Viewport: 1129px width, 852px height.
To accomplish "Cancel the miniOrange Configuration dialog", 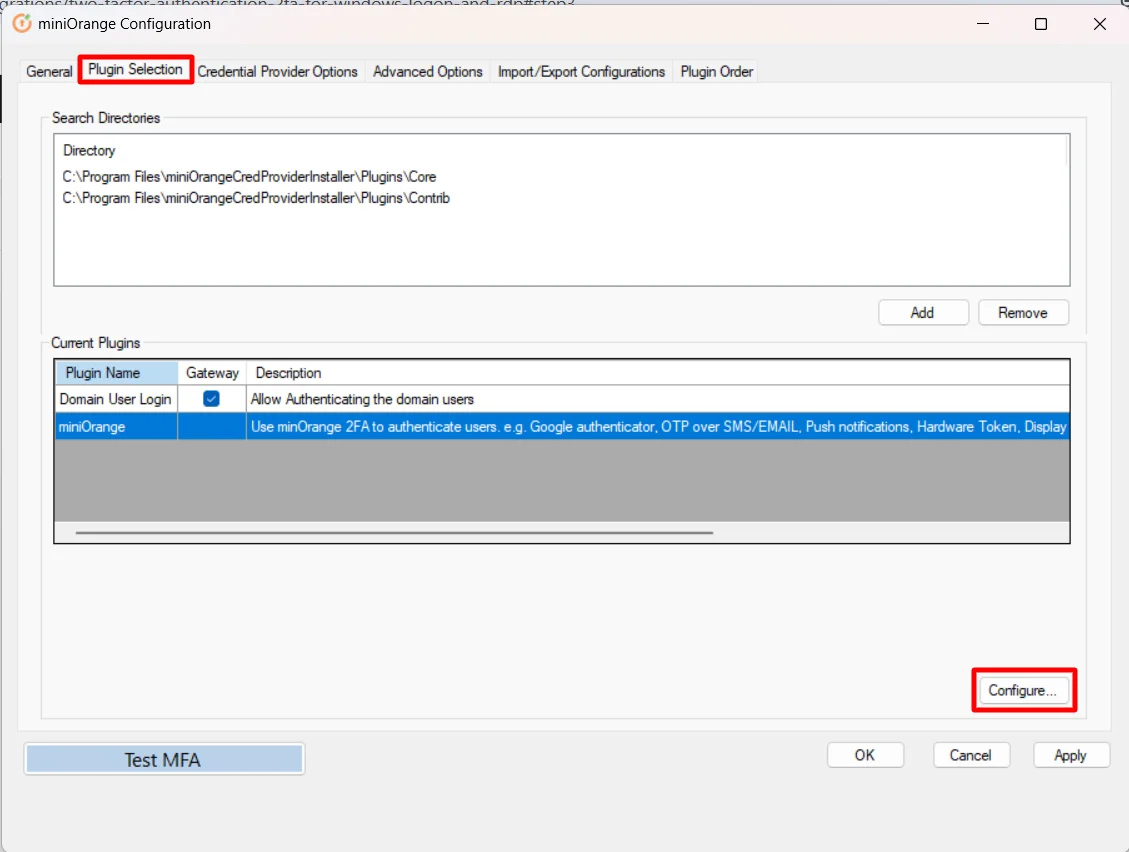I will (971, 755).
